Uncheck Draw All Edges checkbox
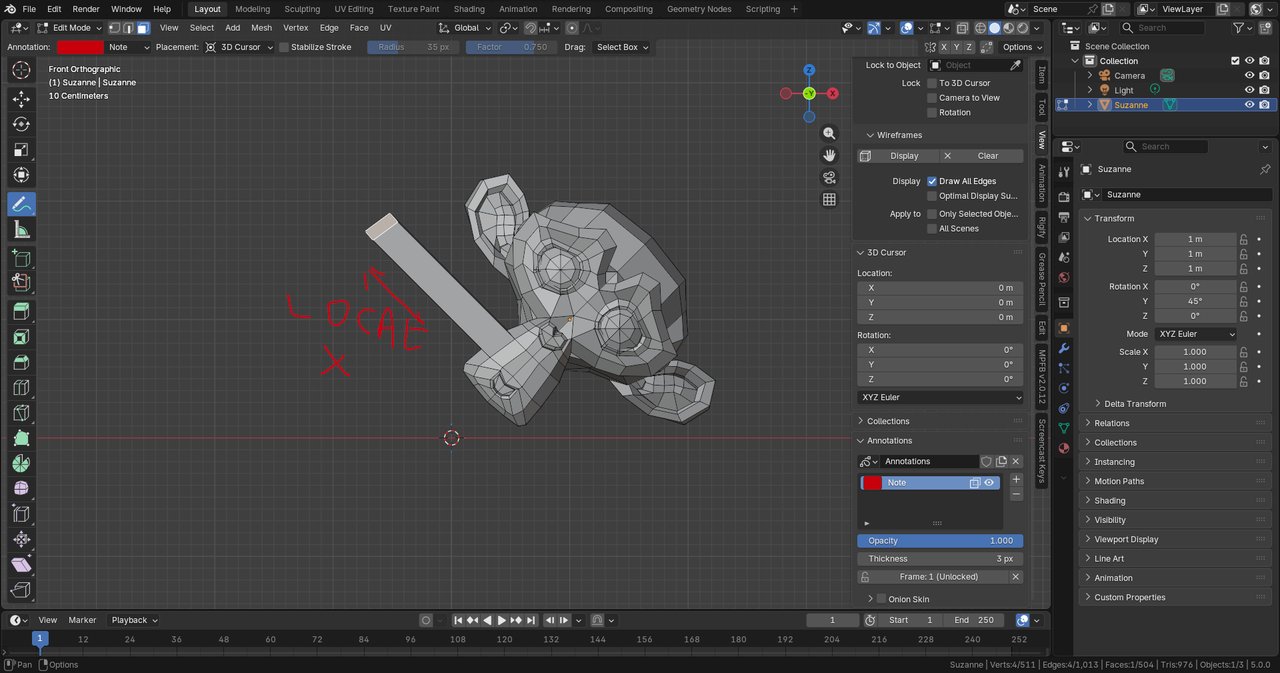 click(932, 181)
